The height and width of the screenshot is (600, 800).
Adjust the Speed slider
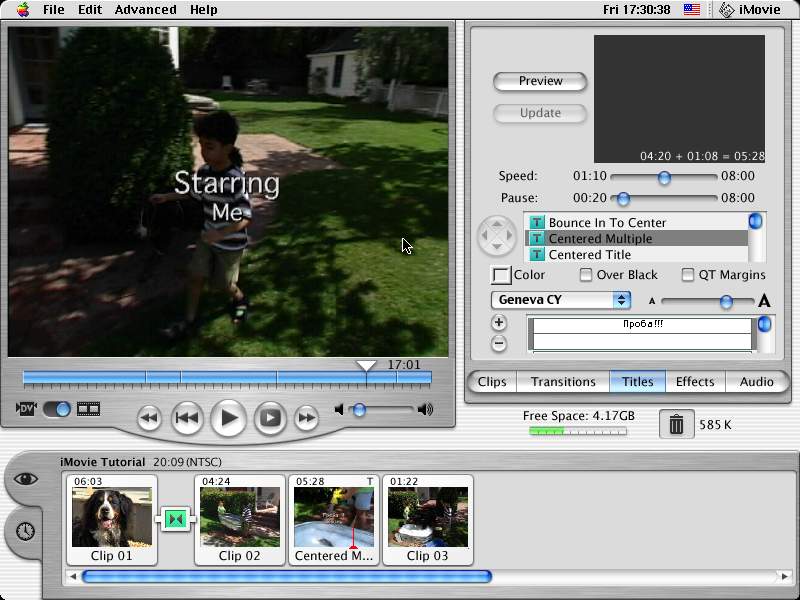(x=664, y=177)
